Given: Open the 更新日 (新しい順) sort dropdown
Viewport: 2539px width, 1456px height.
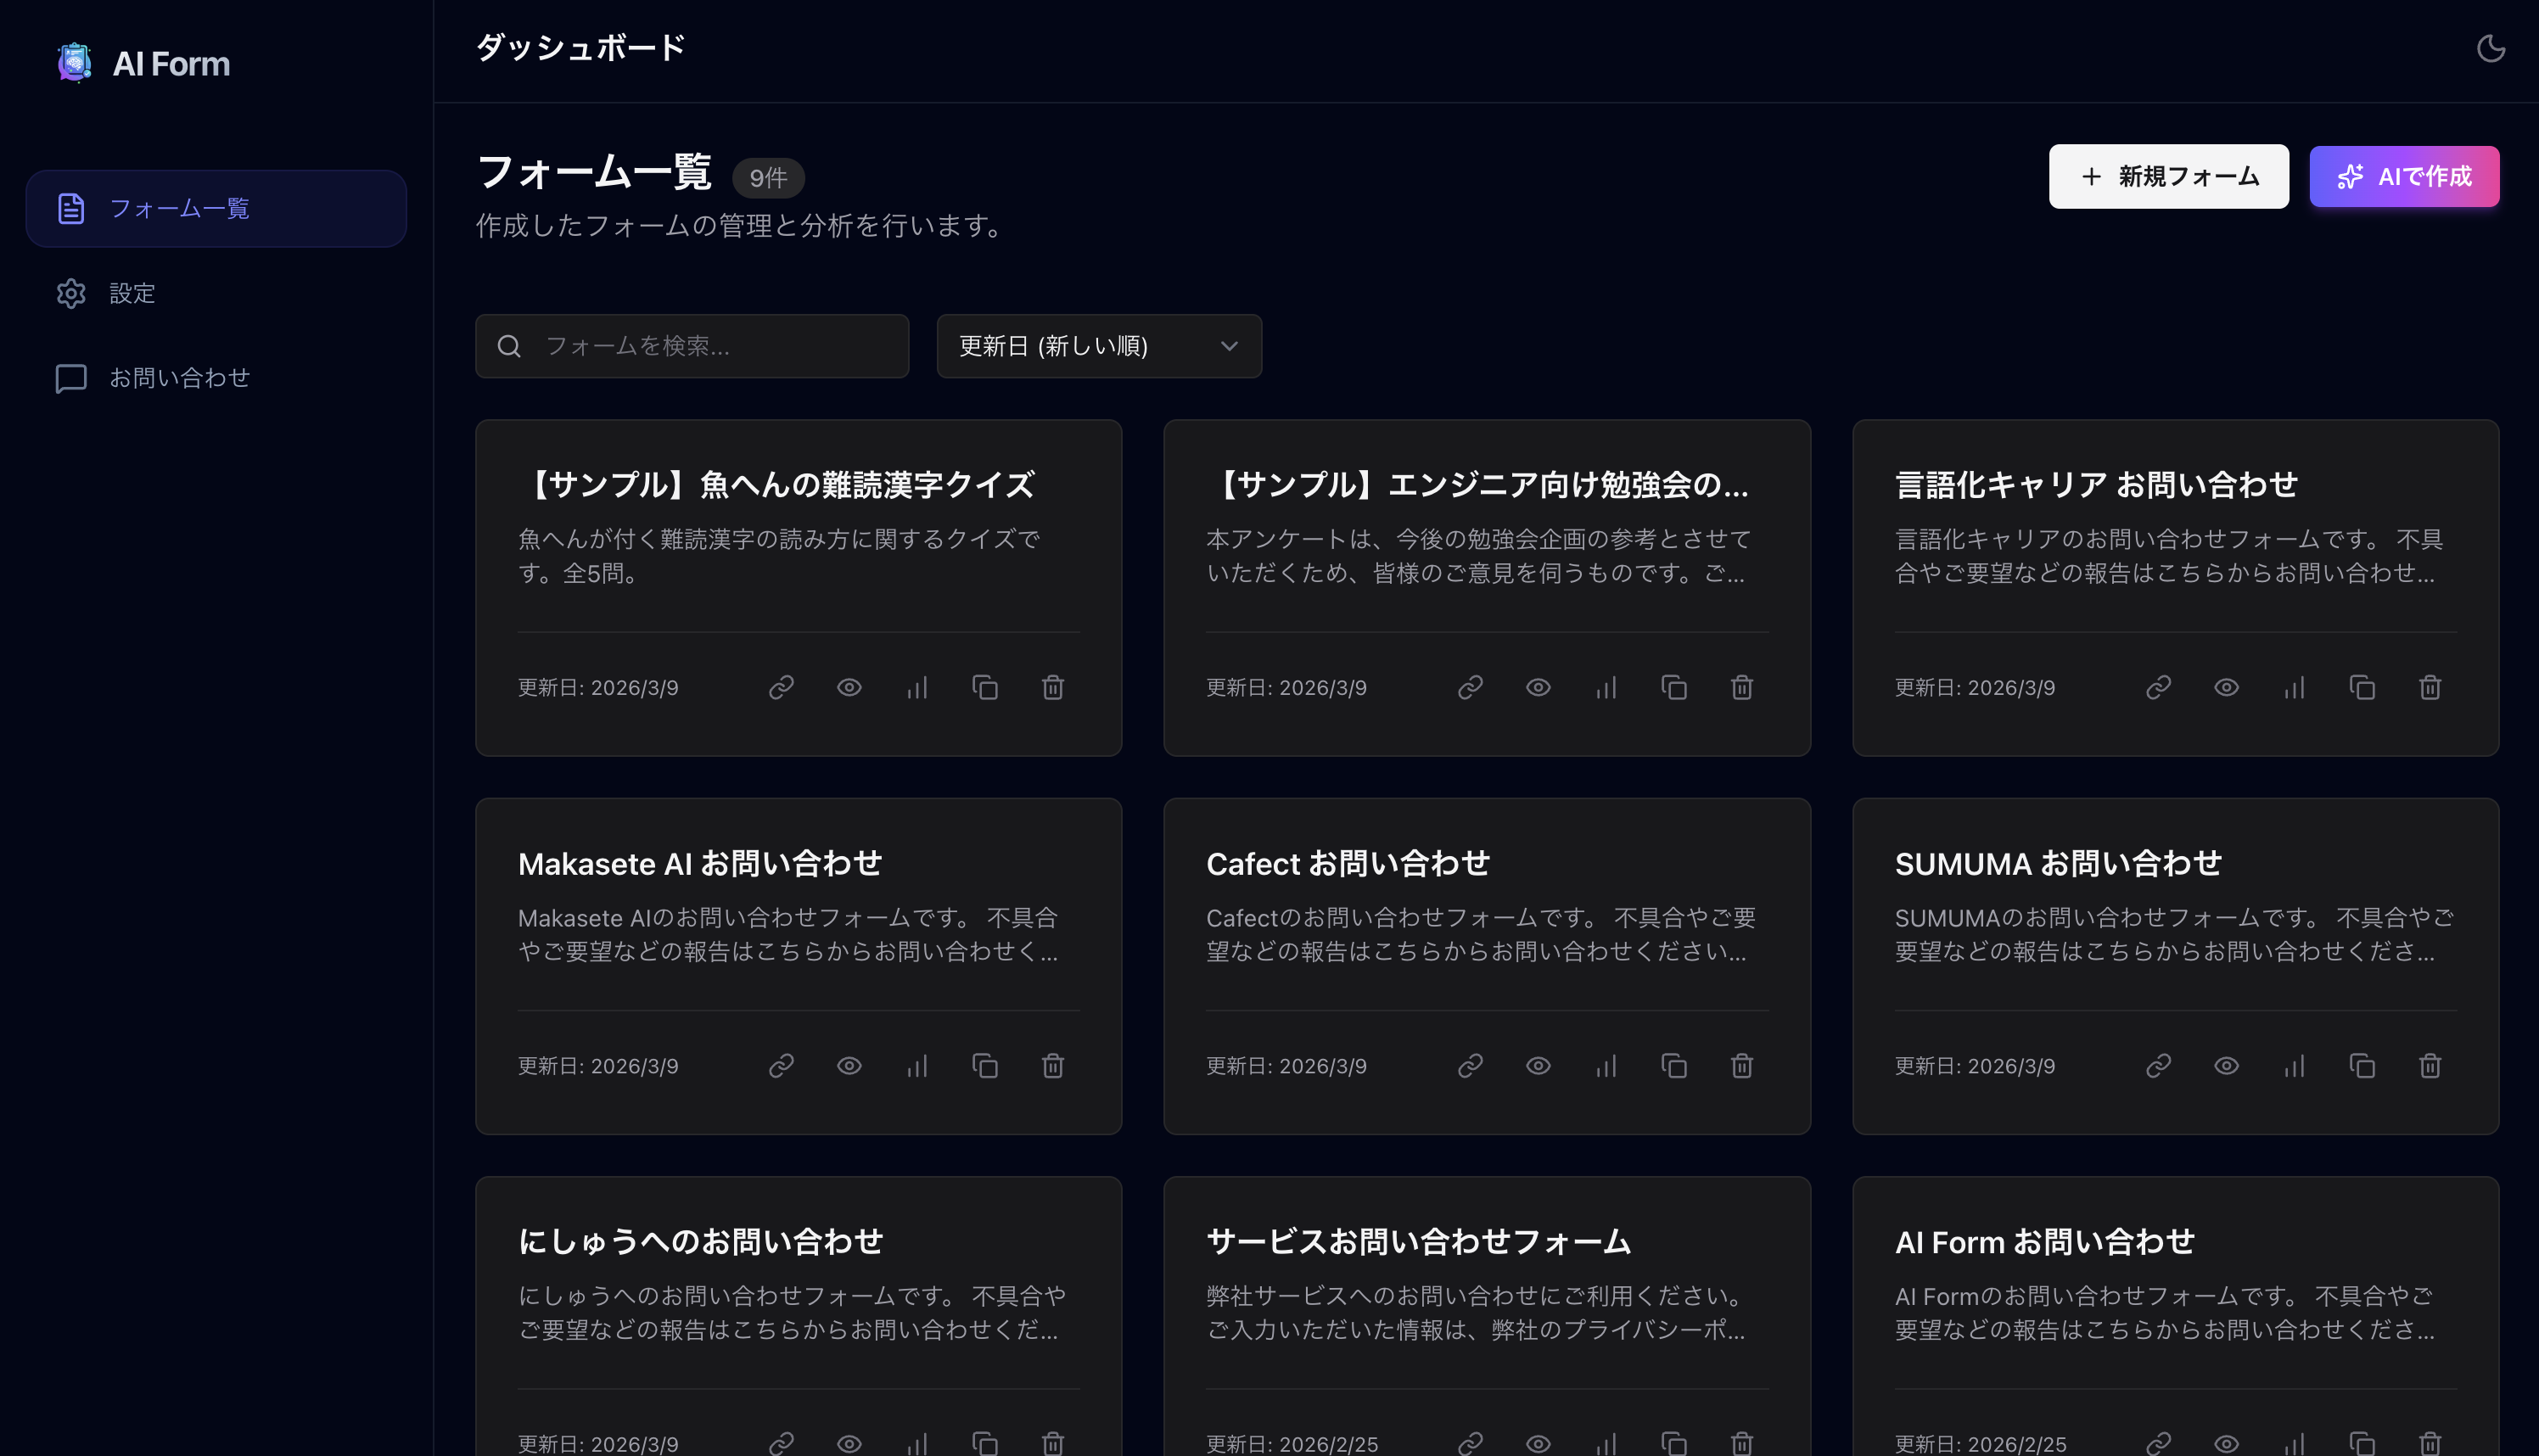Looking at the screenshot, I should 1098,346.
